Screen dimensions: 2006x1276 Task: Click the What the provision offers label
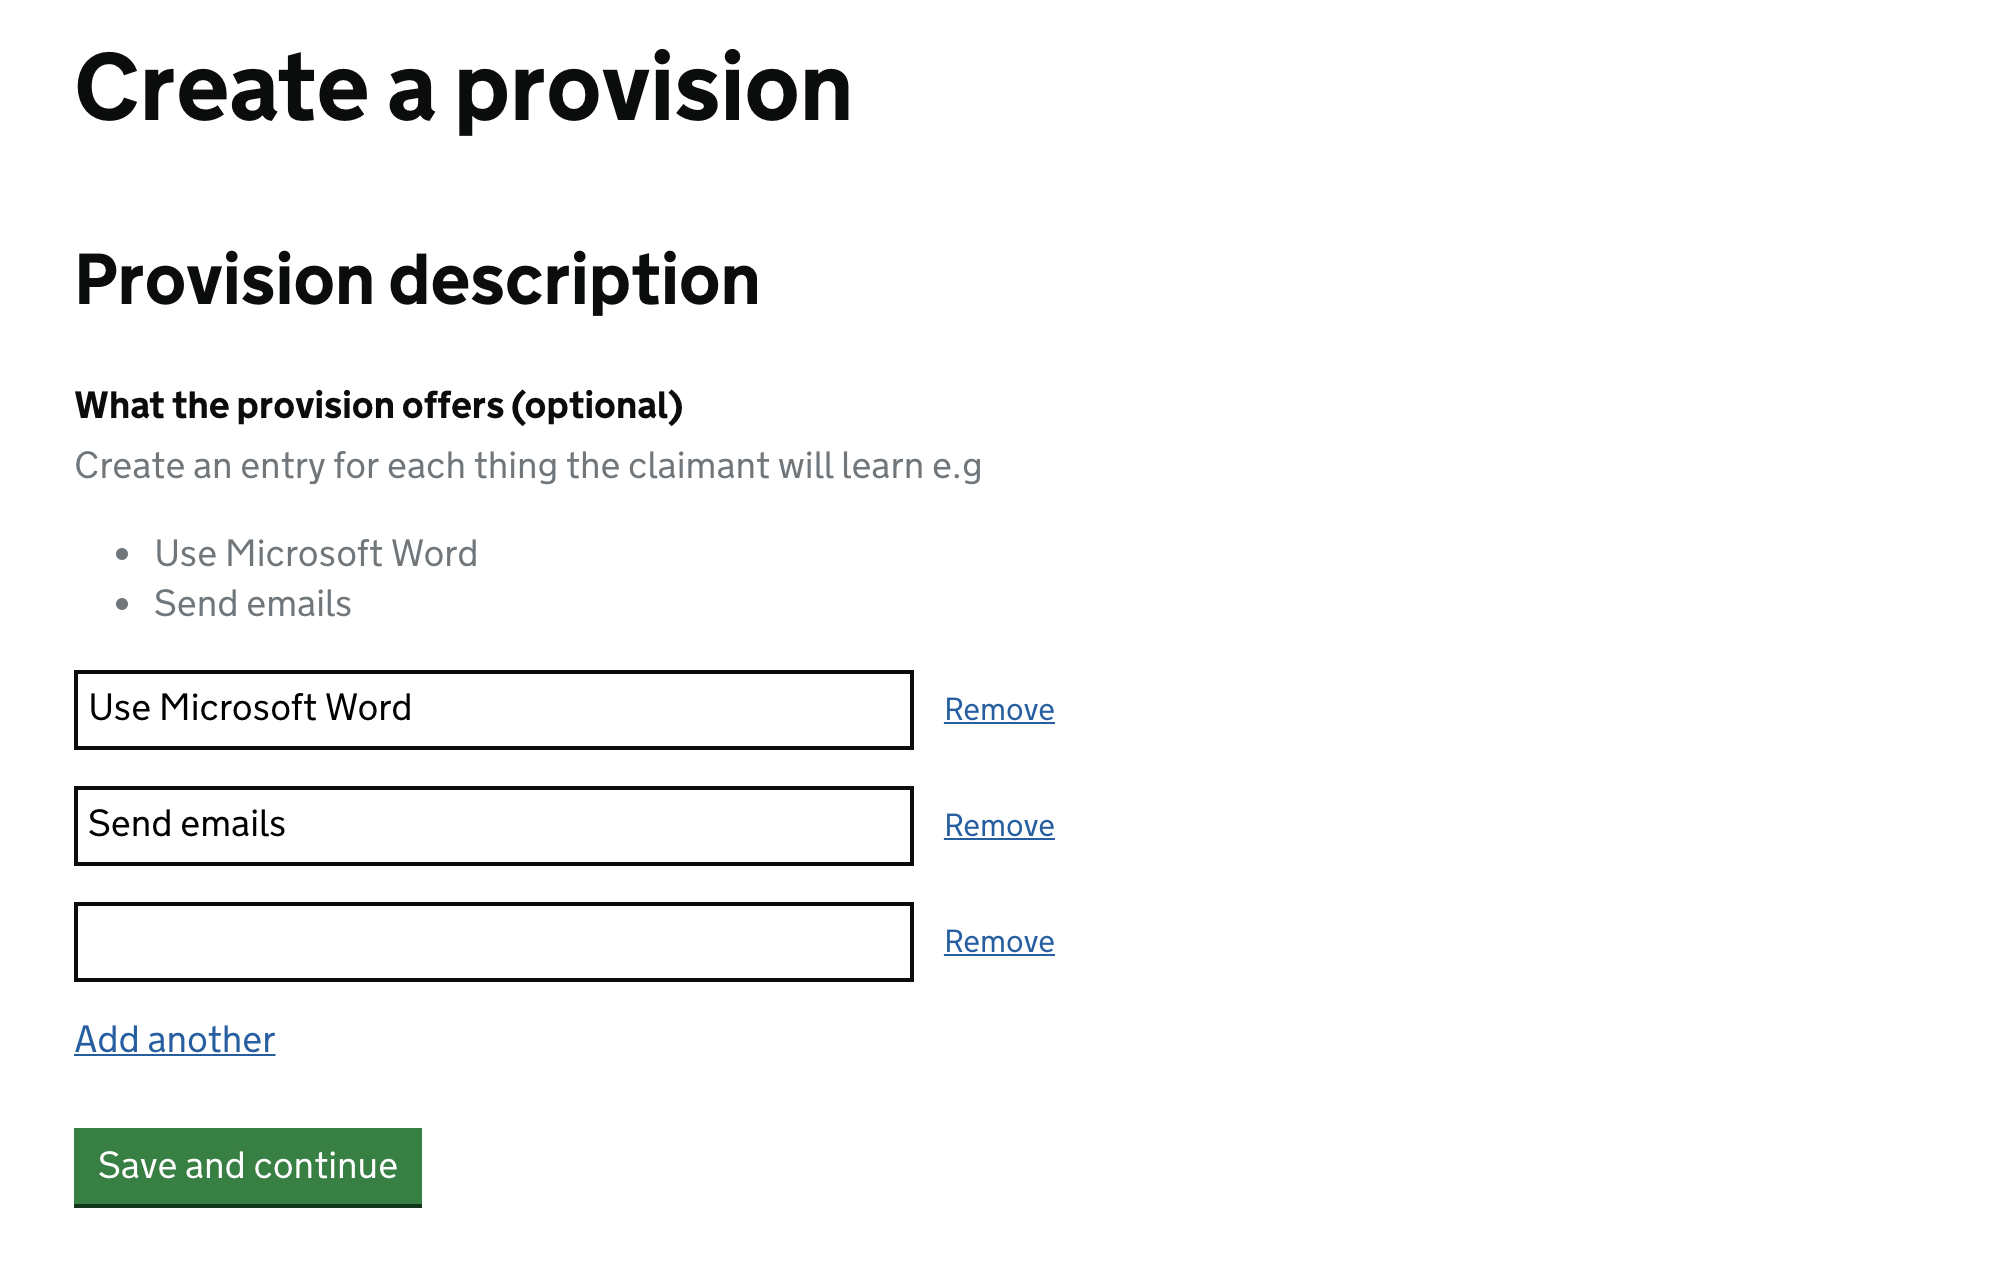pos(379,405)
